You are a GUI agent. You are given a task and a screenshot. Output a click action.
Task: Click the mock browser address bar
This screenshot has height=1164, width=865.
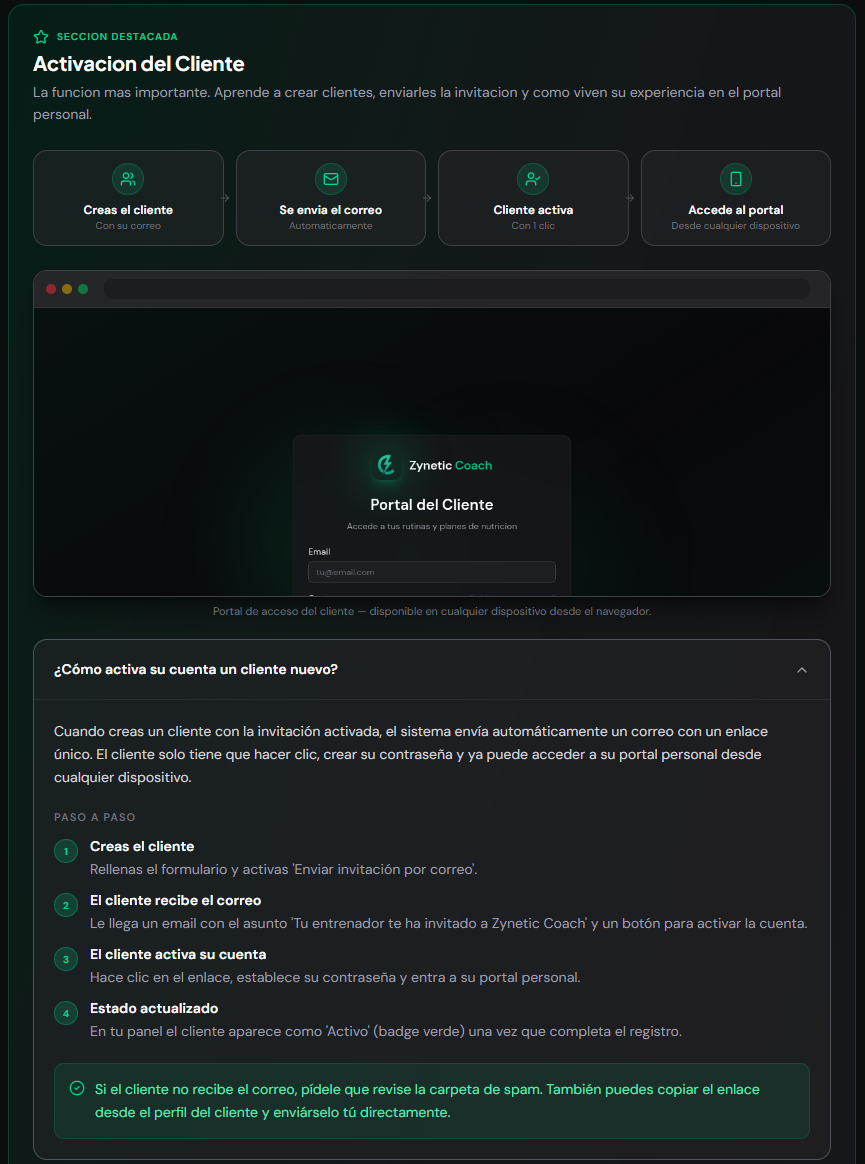point(457,289)
